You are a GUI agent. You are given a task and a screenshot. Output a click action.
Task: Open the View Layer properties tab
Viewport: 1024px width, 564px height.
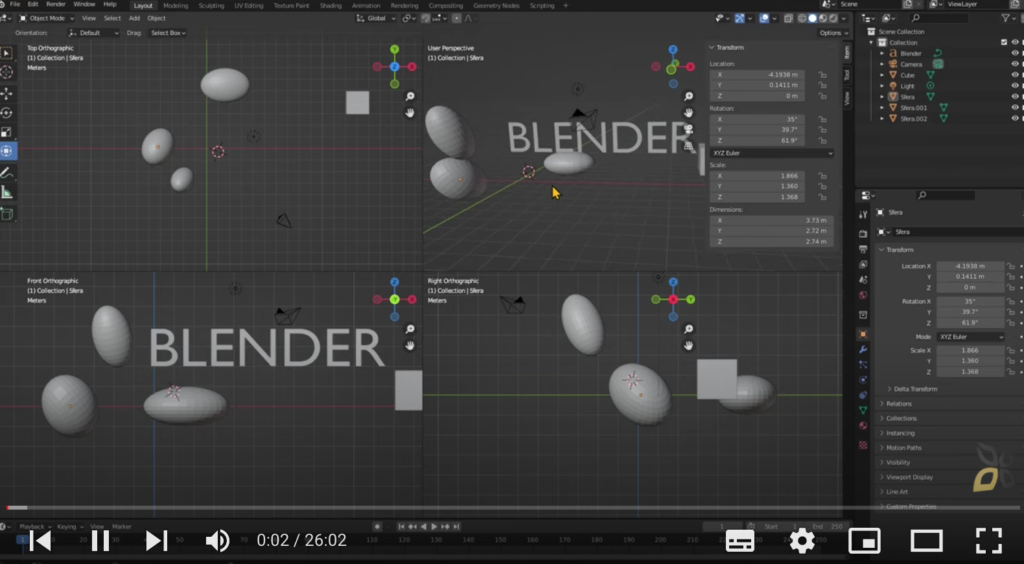pos(863,264)
